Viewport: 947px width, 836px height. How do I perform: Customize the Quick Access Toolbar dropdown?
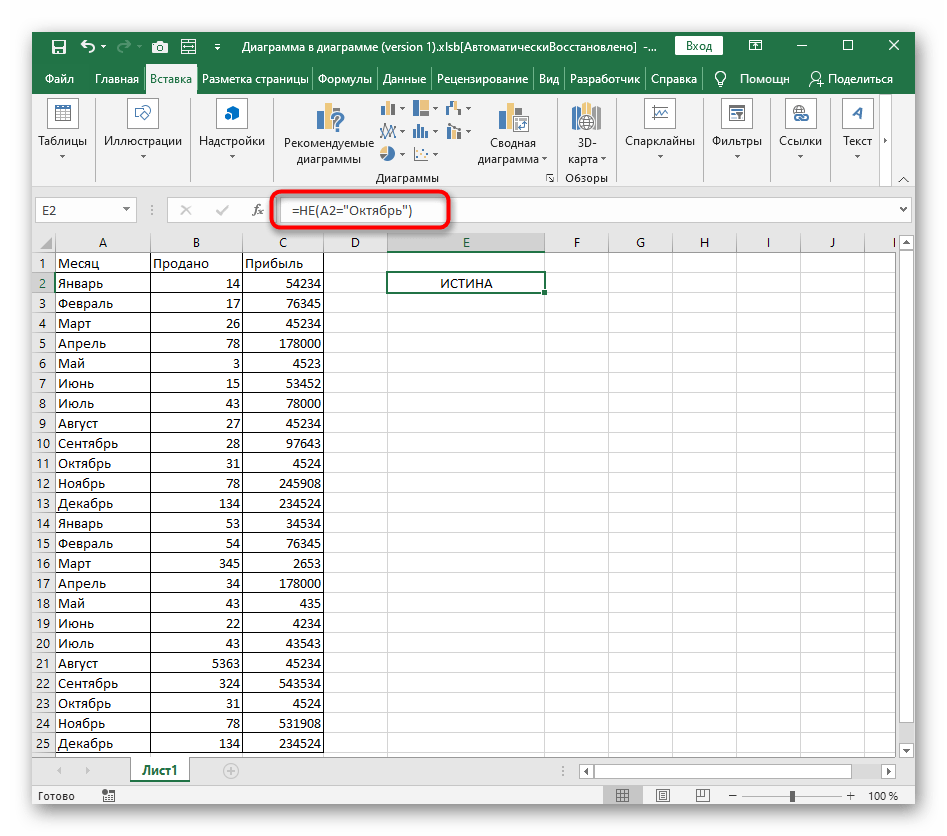[x=217, y=47]
